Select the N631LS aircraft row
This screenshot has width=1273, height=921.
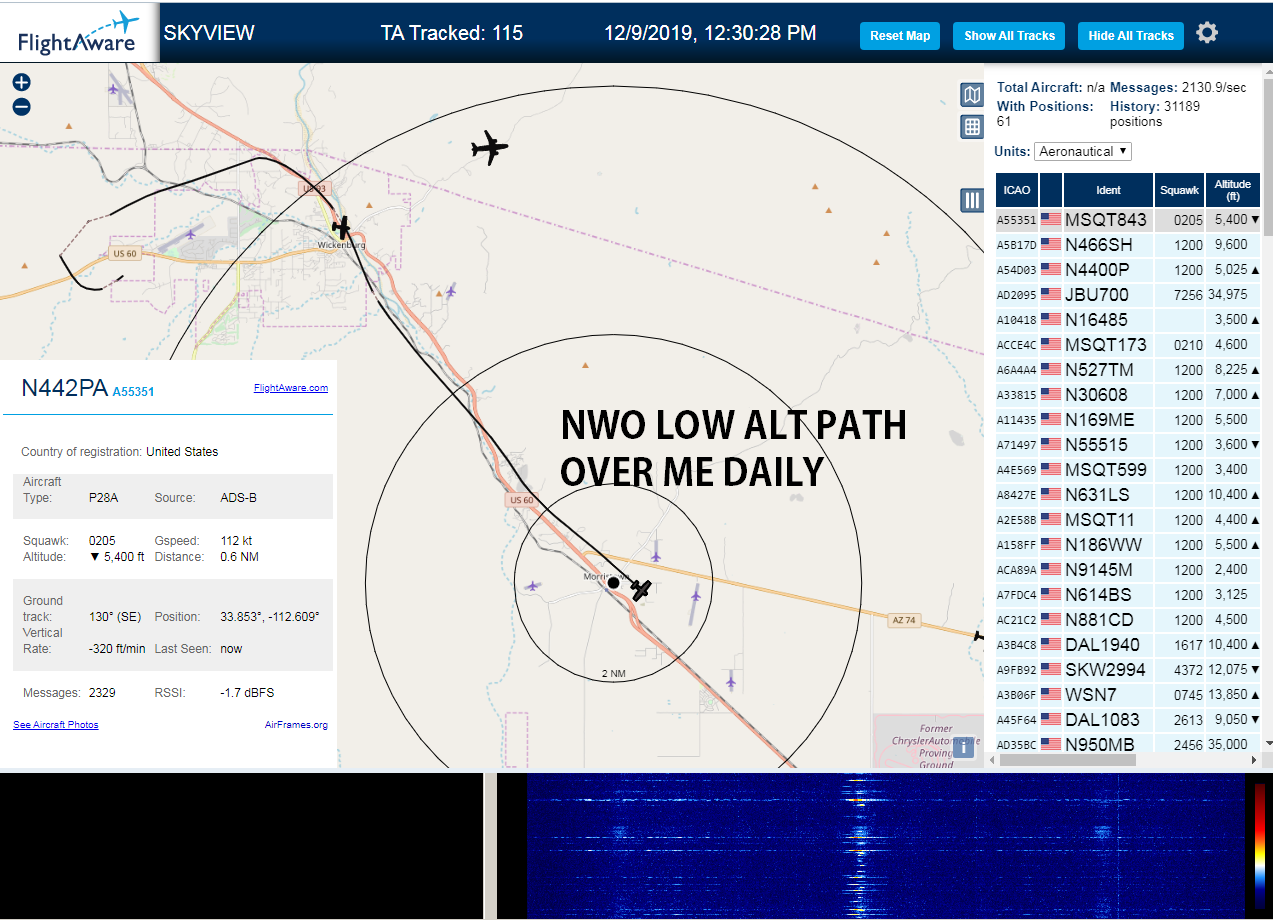pyautogui.click(x=1128, y=494)
